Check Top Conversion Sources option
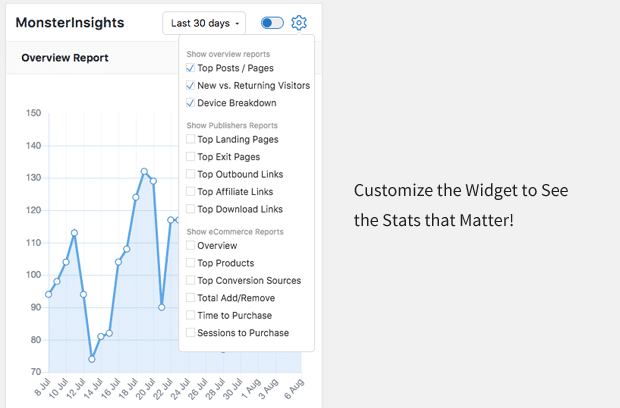Viewport: 620px width, 408px height. [190, 280]
